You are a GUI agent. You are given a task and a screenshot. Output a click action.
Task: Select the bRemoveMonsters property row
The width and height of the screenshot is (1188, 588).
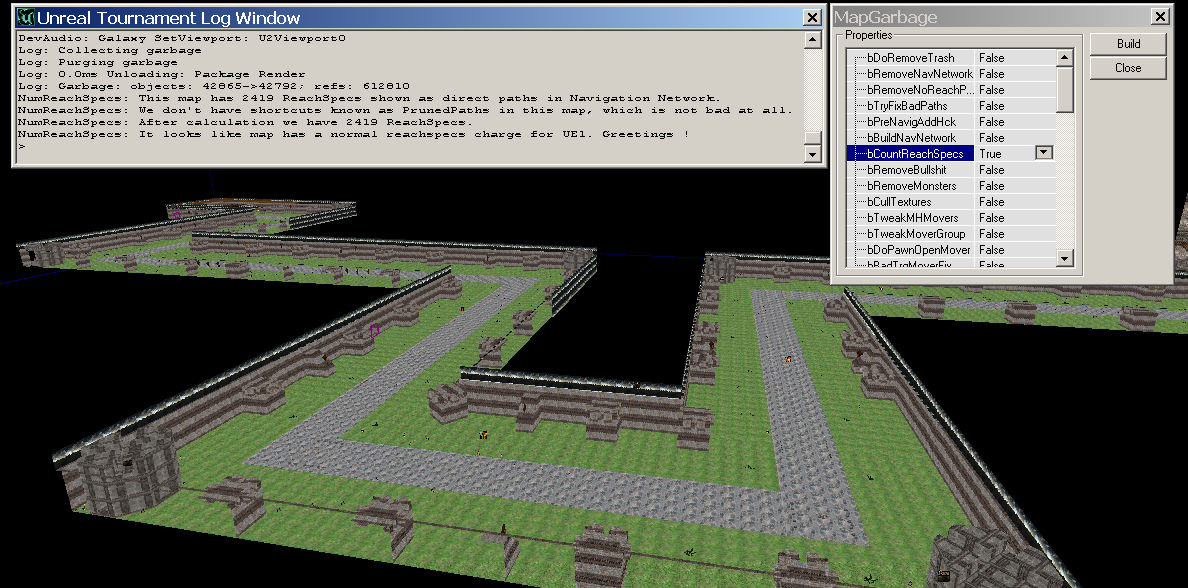(952, 186)
